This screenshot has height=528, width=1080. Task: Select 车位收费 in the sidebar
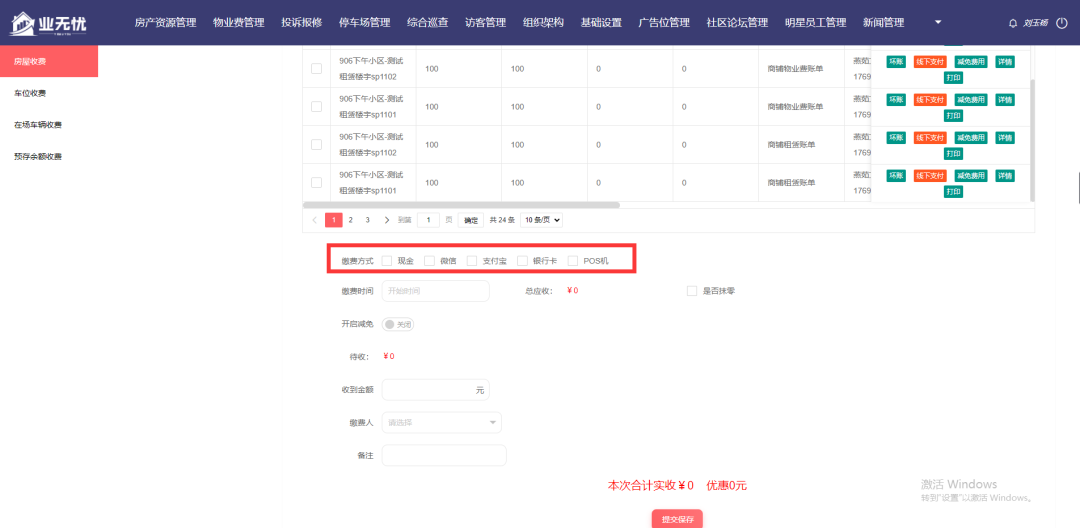(49, 93)
